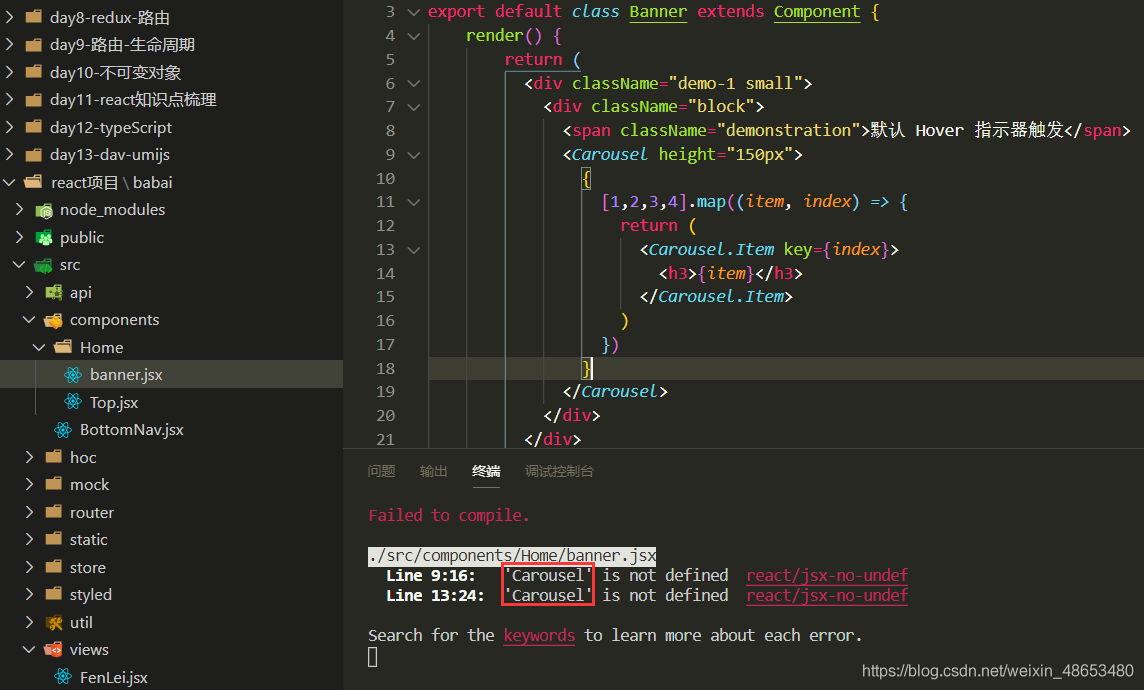
Task: Click the node_modules folder icon
Action: coord(44,210)
